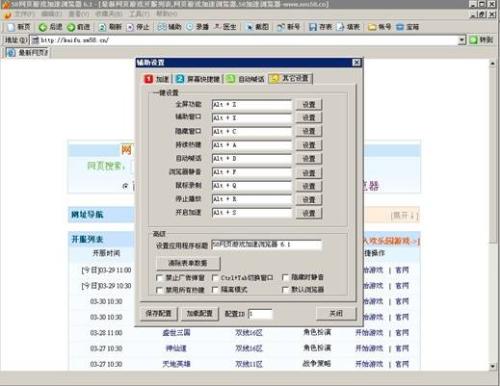The height and width of the screenshot is (386, 500).
Task: Select the 其它设置 tab
Action: click(290, 79)
